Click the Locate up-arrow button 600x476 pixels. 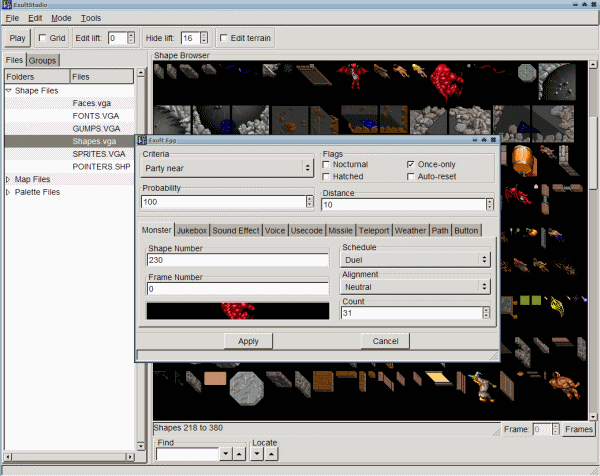point(272,454)
